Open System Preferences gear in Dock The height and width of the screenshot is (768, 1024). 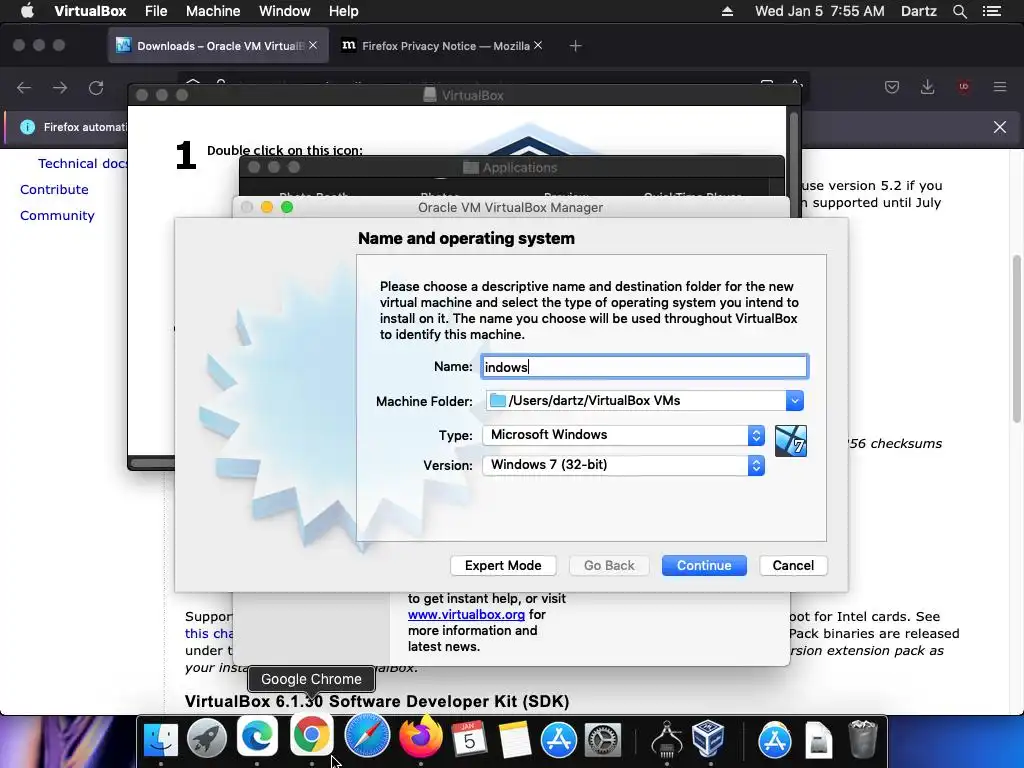pyautogui.click(x=603, y=739)
